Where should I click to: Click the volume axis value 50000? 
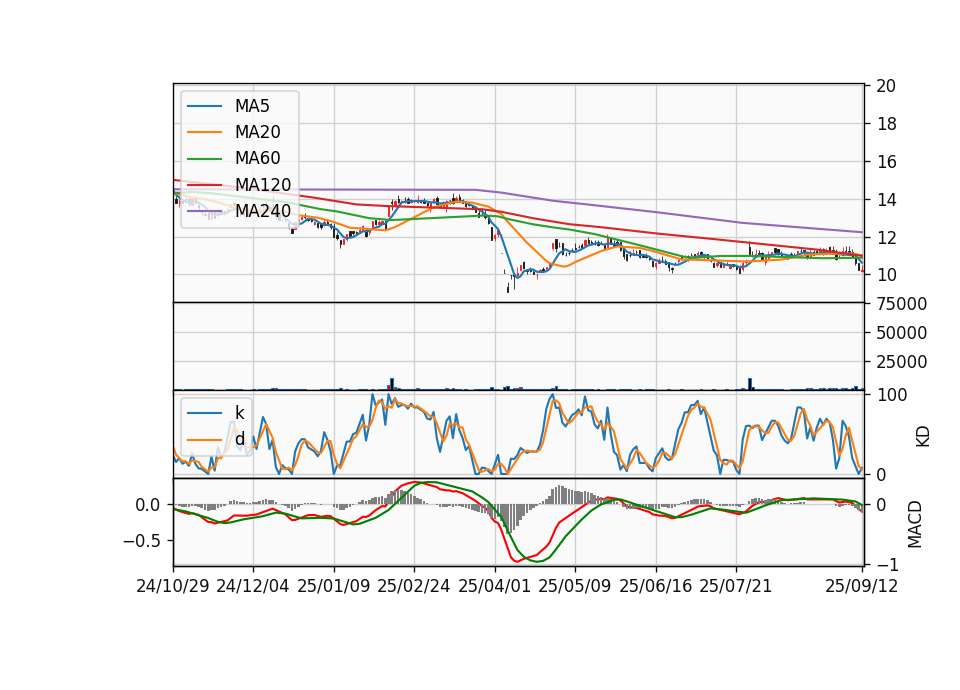901,333
